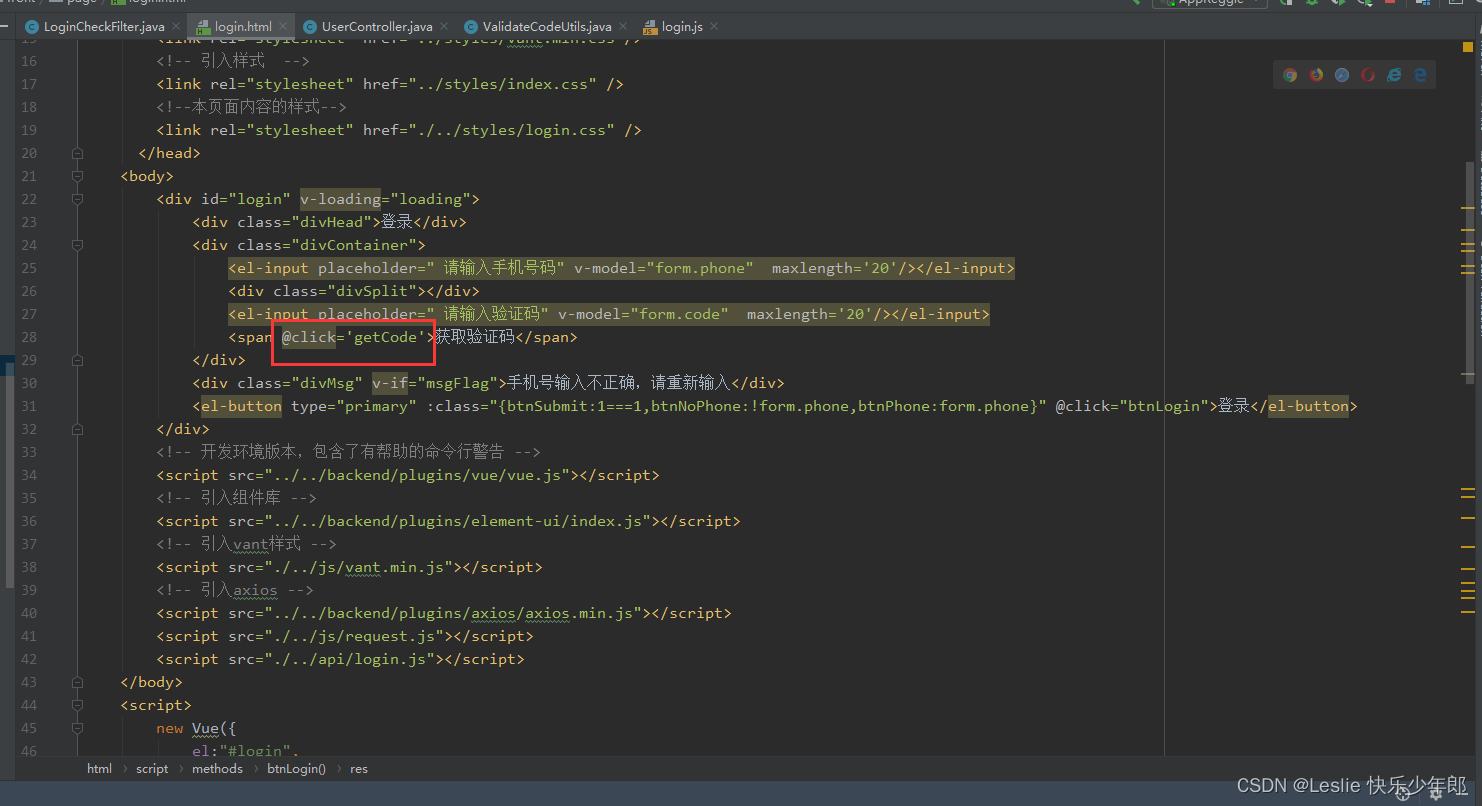Close the login.js tab
Viewport: 1482px width, 806px height.
click(715, 27)
